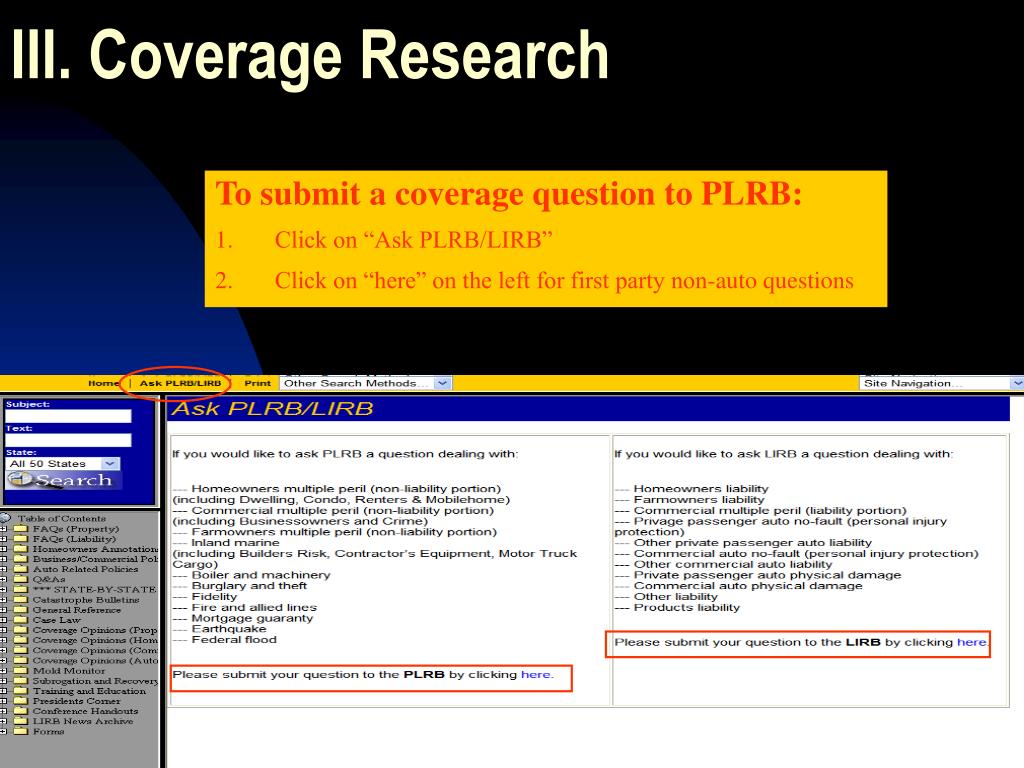Click the Presidents Corner folder icon

(x=22, y=701)
